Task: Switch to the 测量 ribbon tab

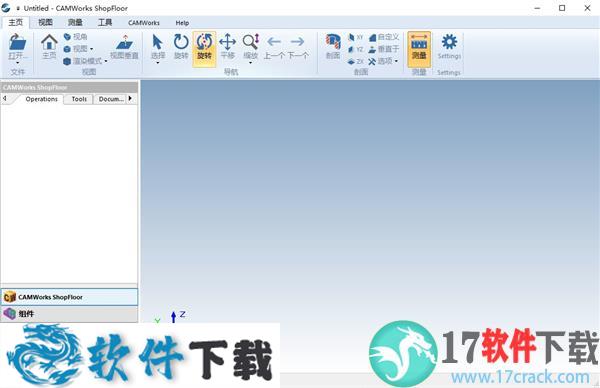Action: [75, 23]
